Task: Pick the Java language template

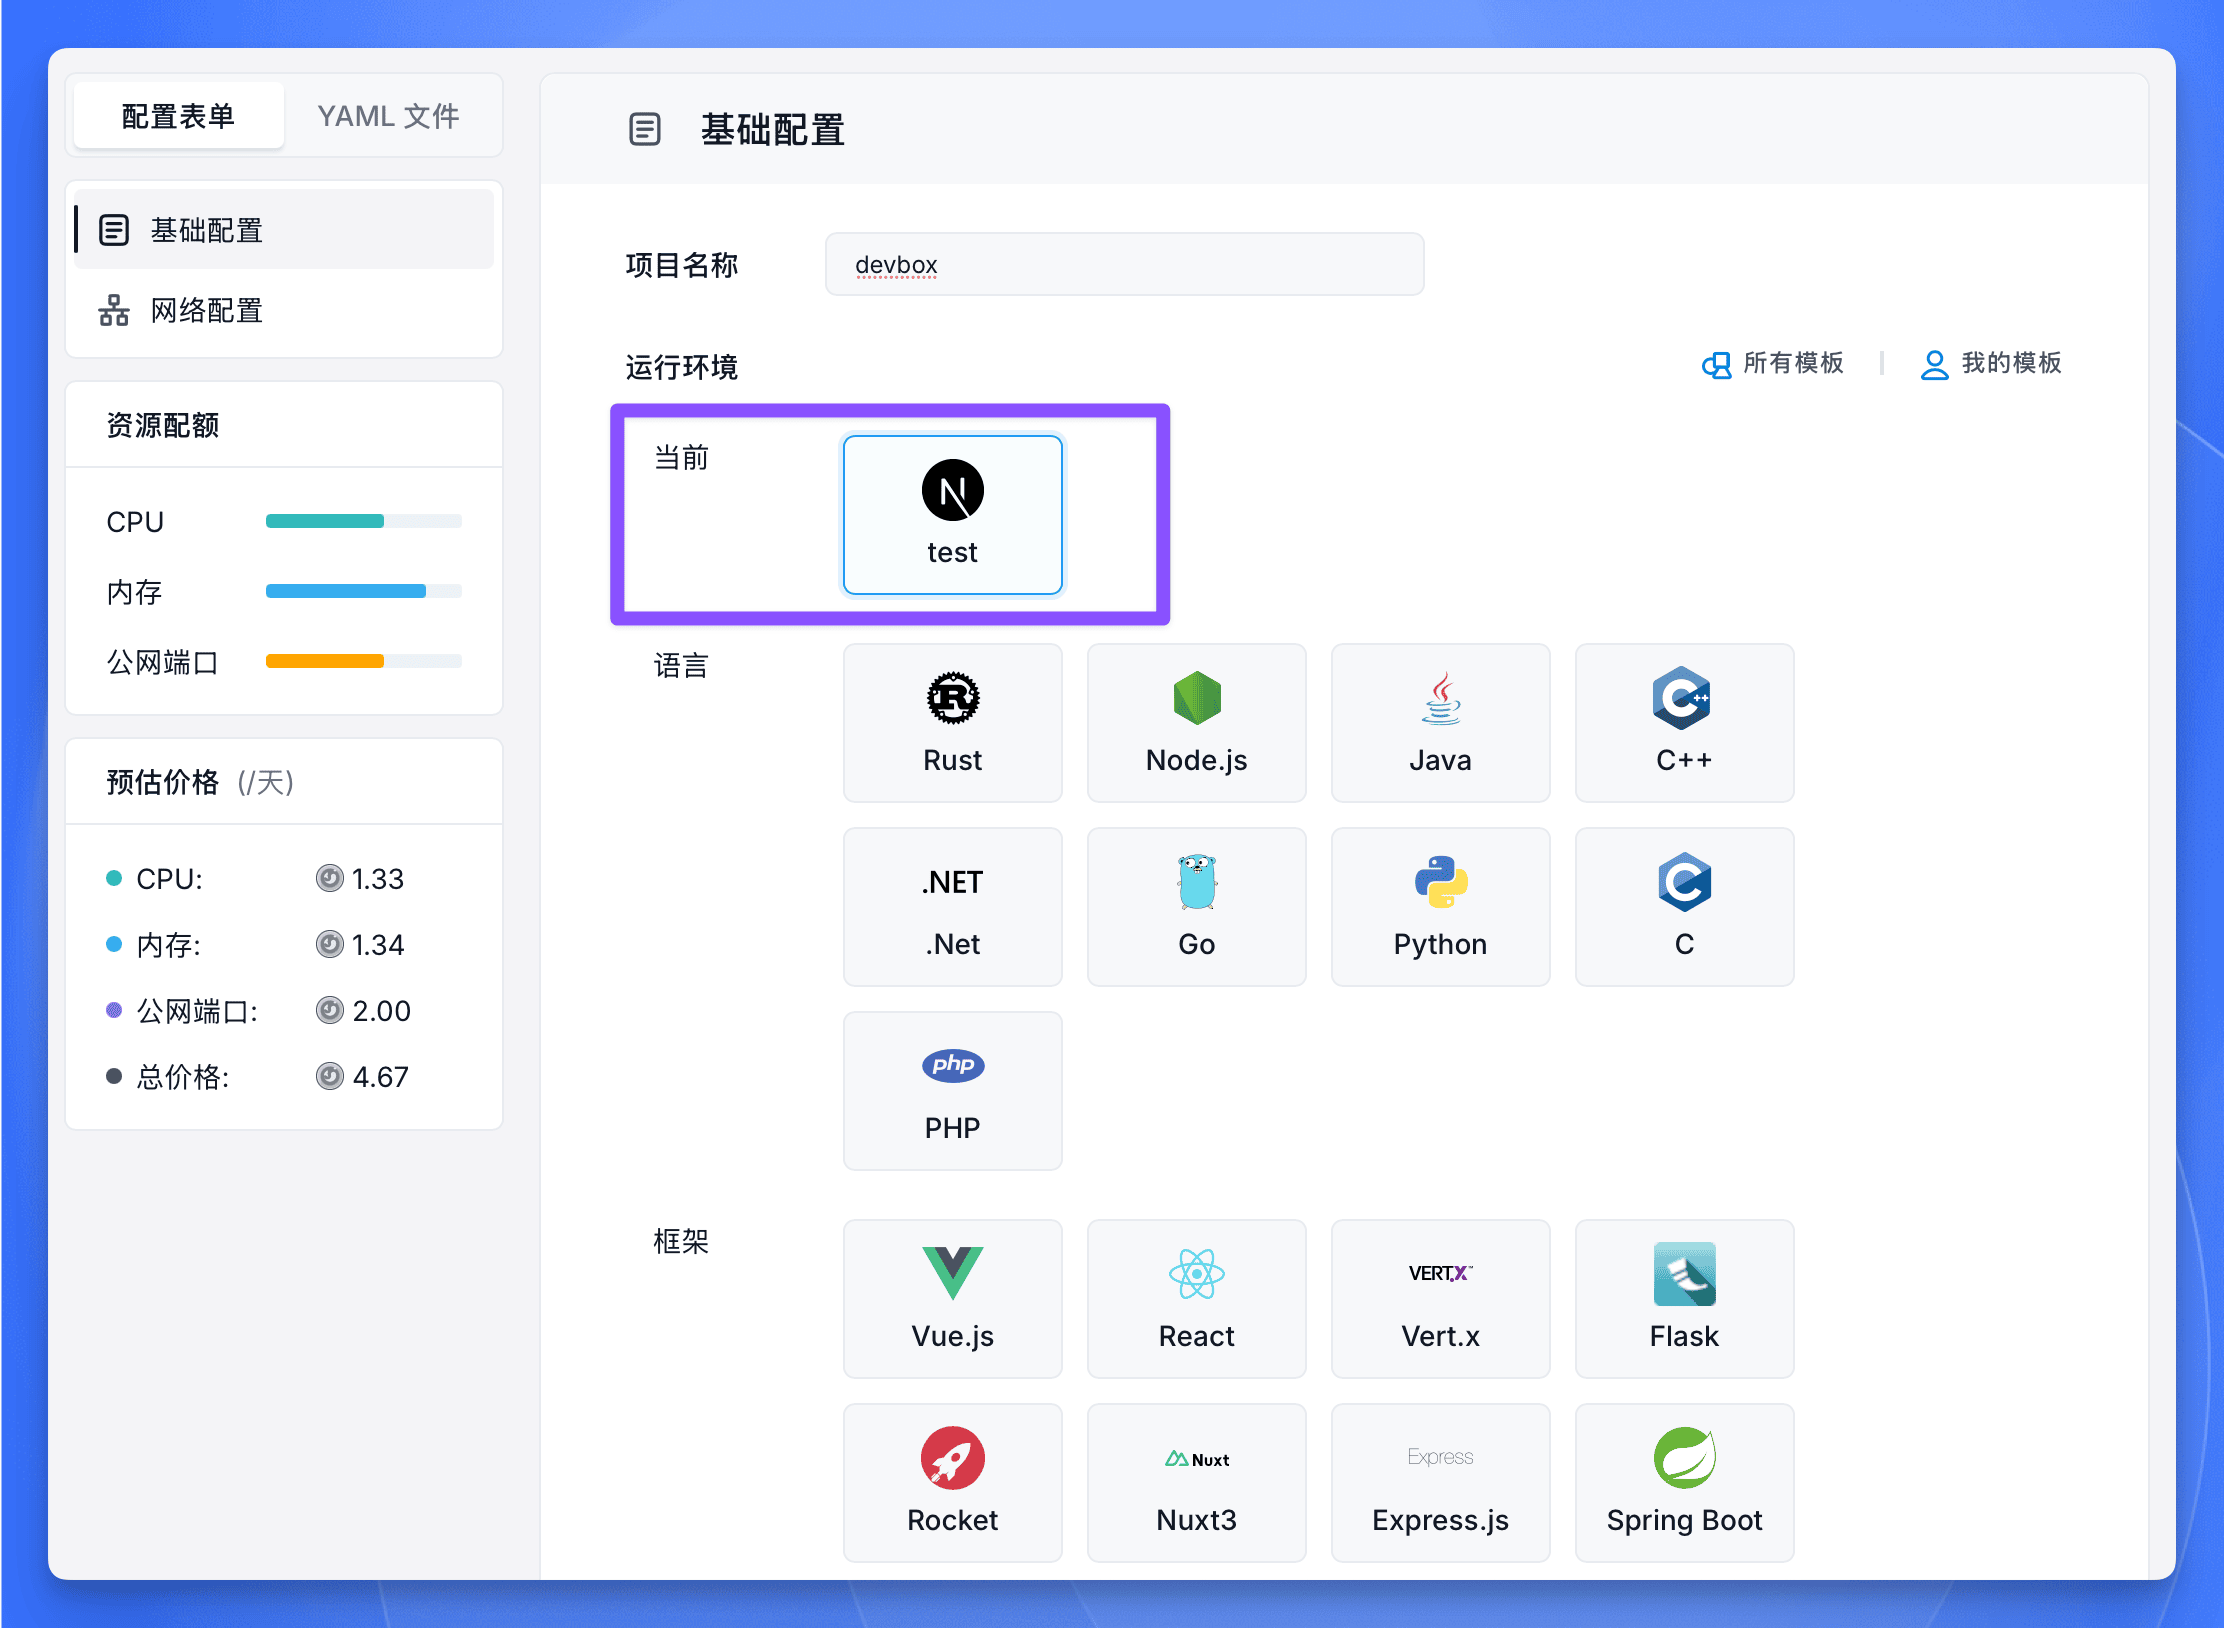Action: tap(1440, 722)
